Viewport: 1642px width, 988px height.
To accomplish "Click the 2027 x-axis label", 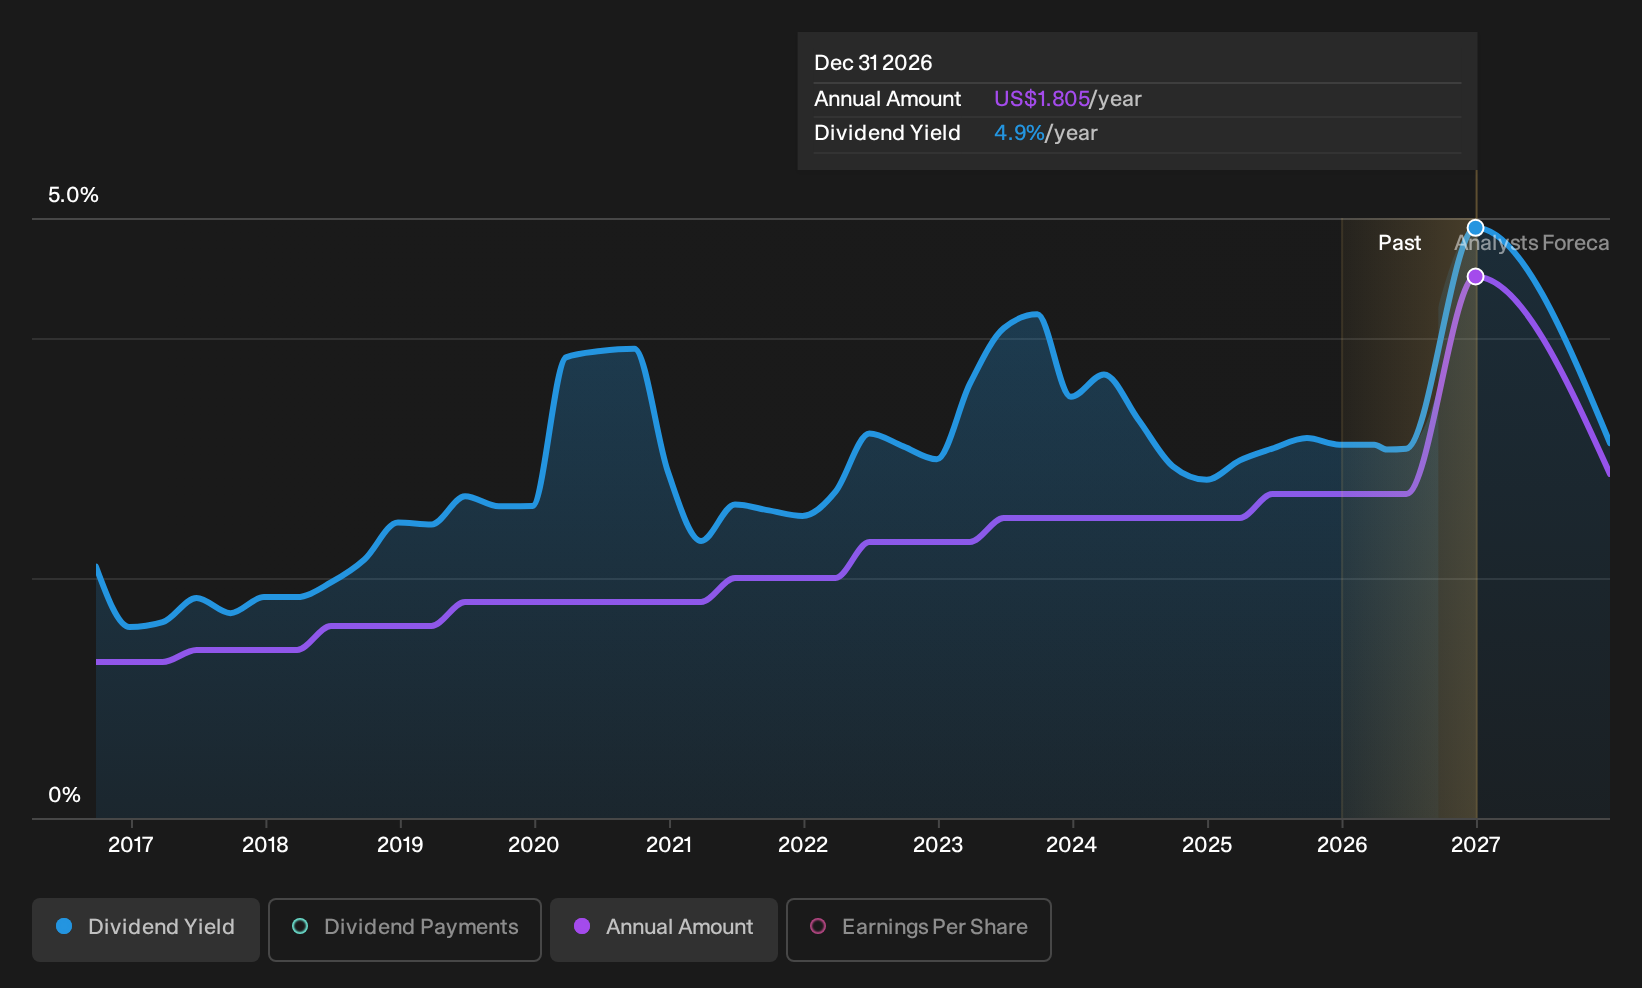I will pos(1475,845).
